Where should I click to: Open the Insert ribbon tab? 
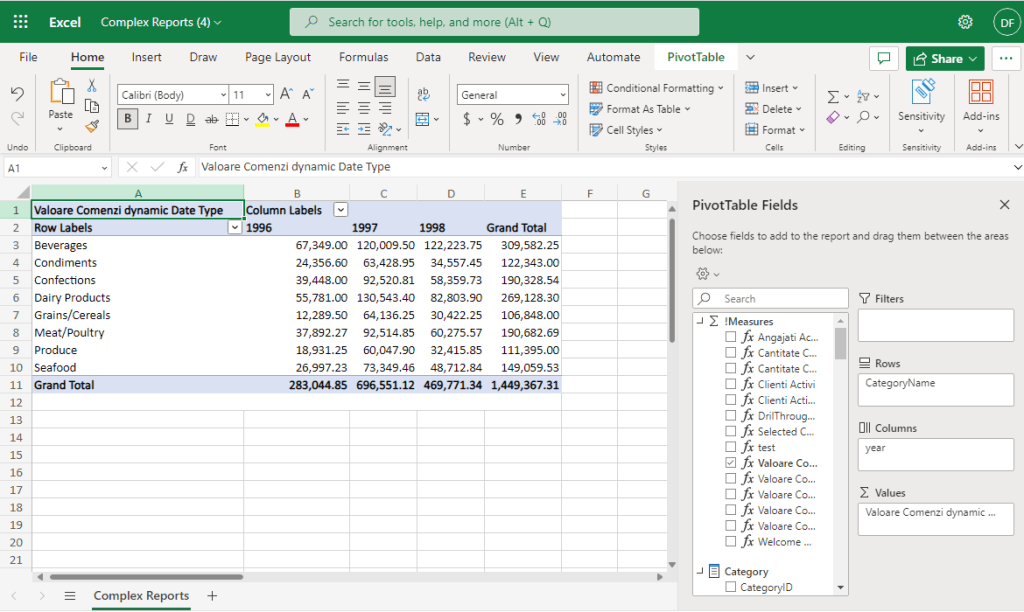pyautogui.click(x=147, y=57)
